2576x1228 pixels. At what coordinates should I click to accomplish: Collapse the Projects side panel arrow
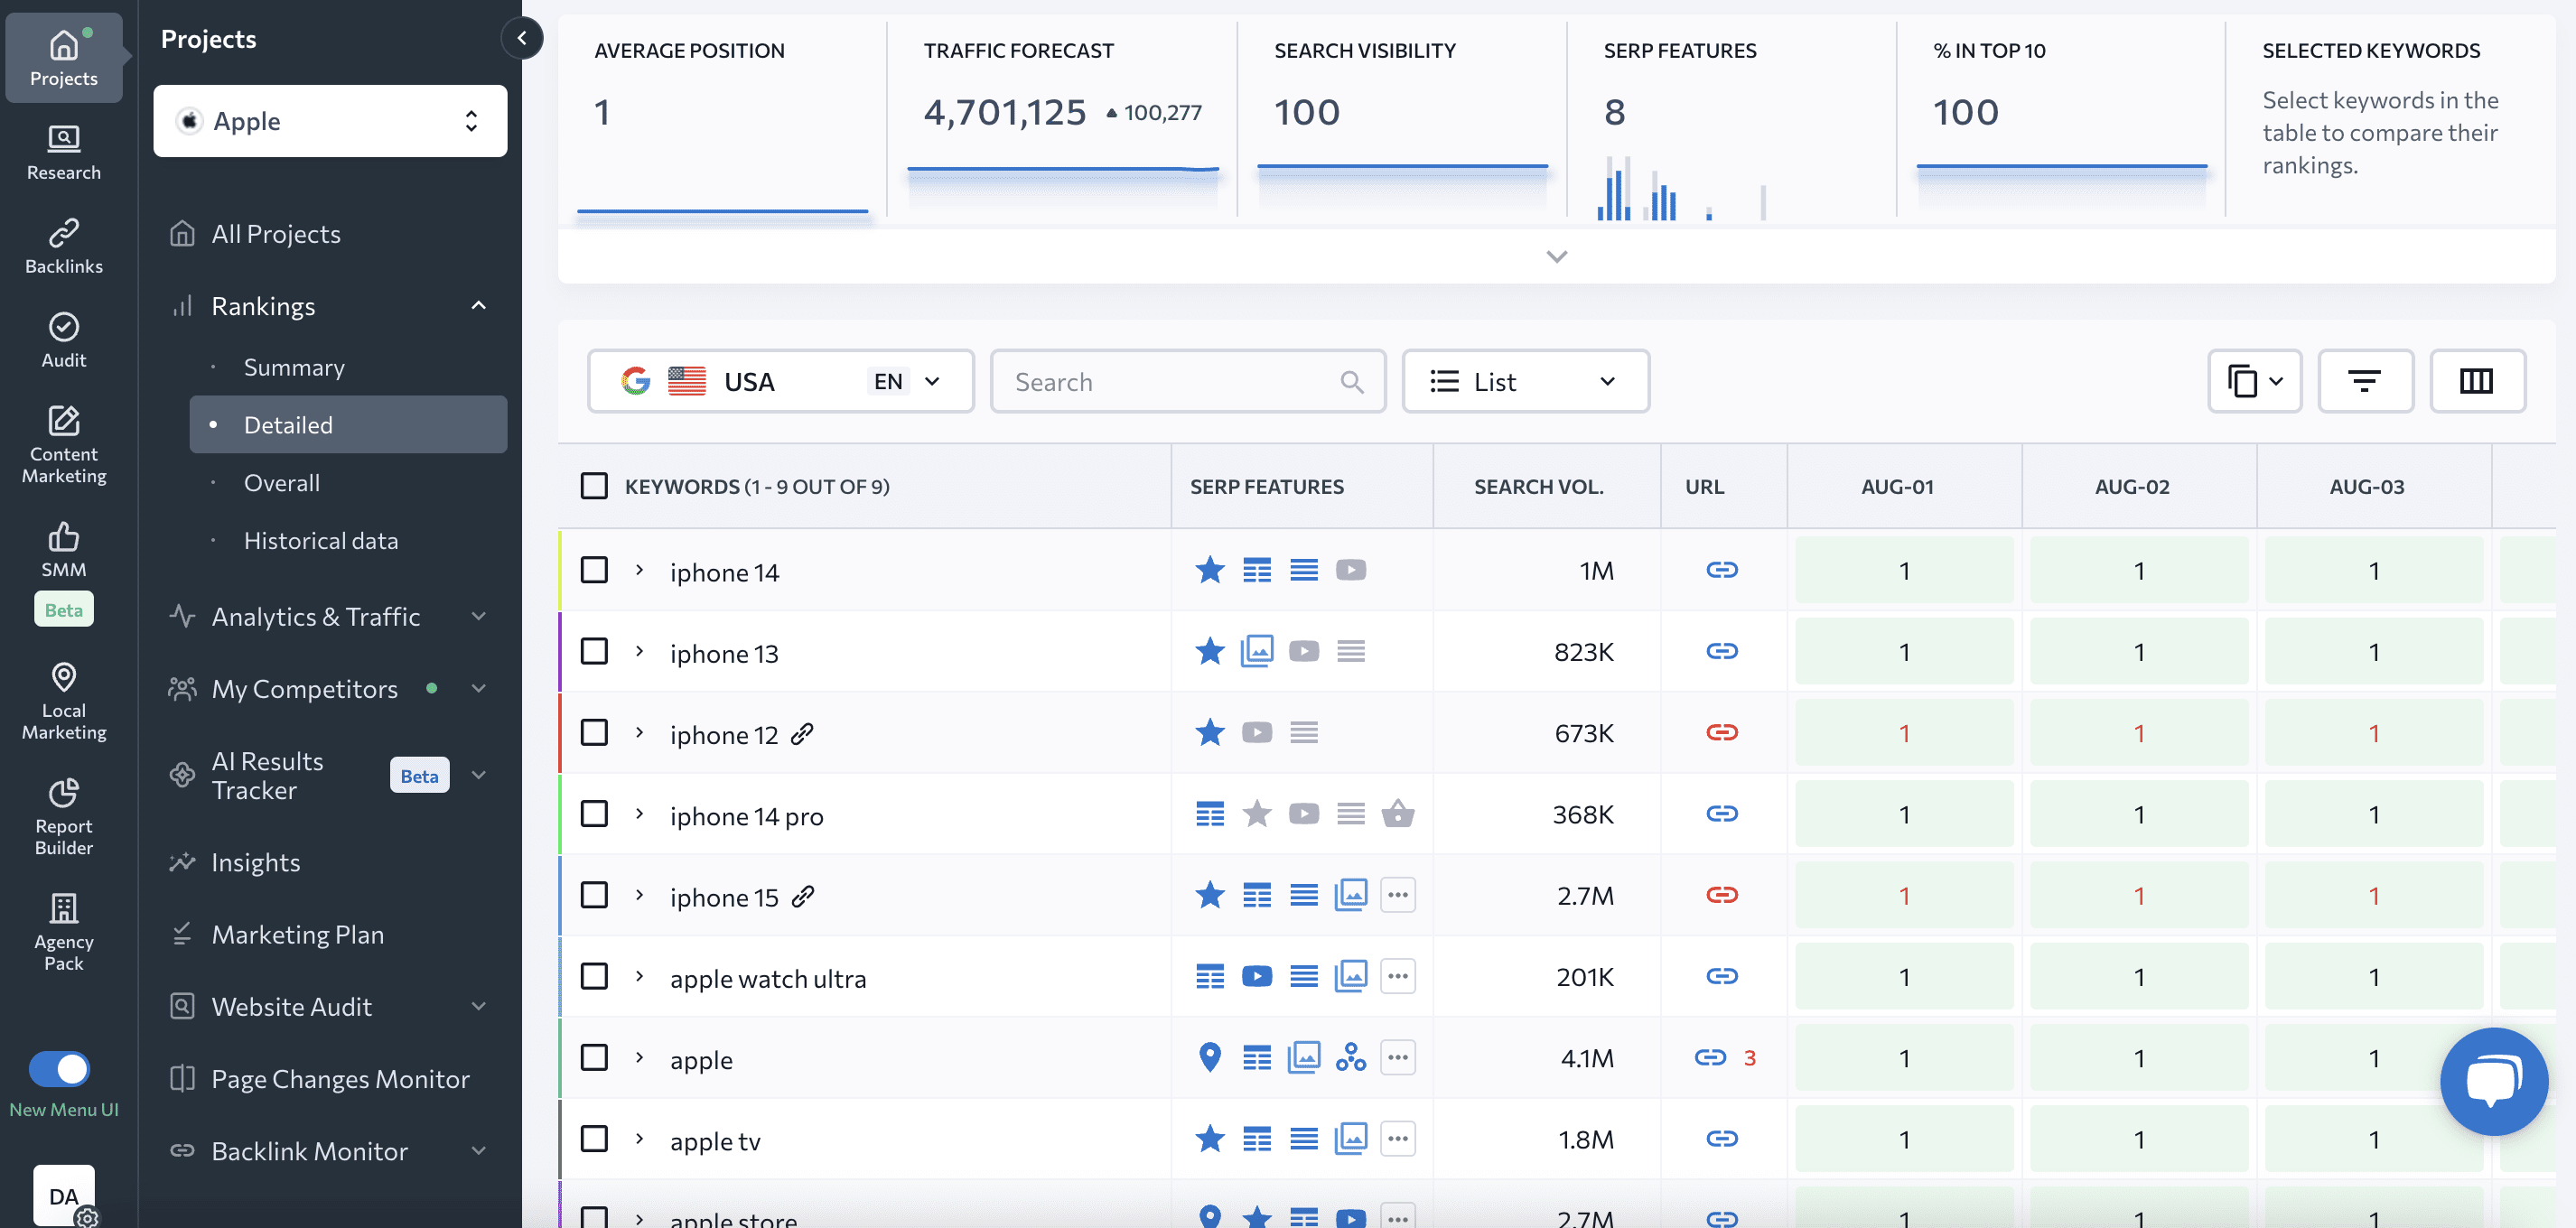click(521, 38)
